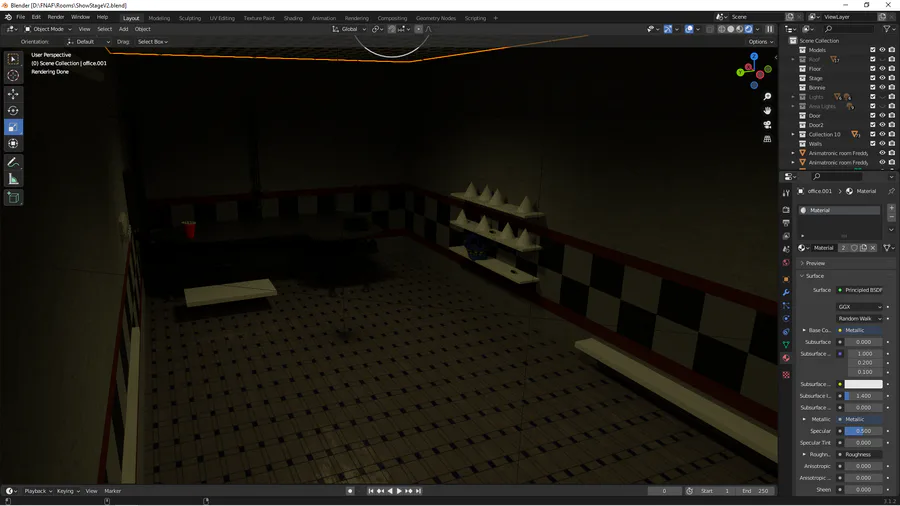Select the Scale tool
This screenshot has width=900, height=506.
[13, 127]
